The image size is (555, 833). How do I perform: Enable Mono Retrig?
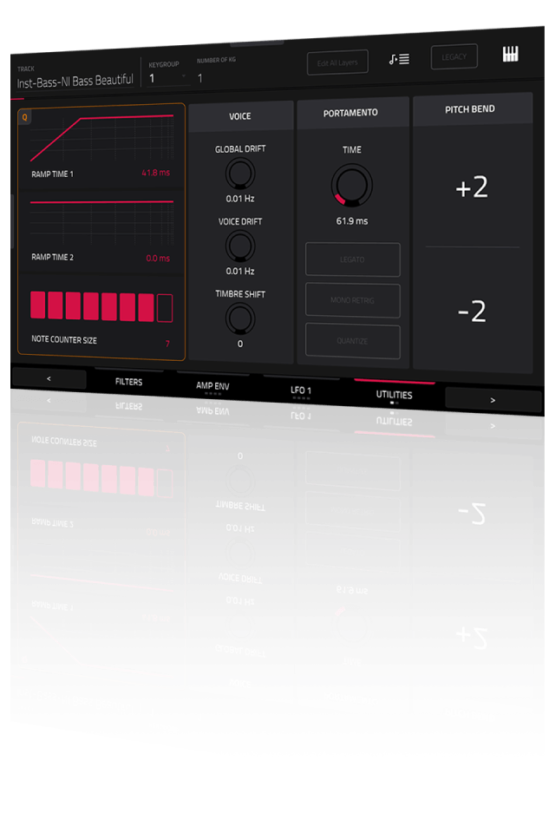point(353,300)
